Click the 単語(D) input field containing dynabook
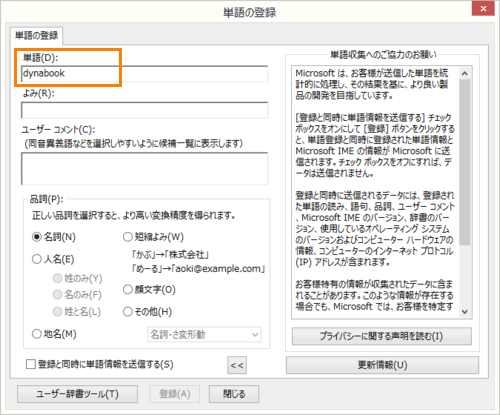Screen dimensions: 500x415 144,74
